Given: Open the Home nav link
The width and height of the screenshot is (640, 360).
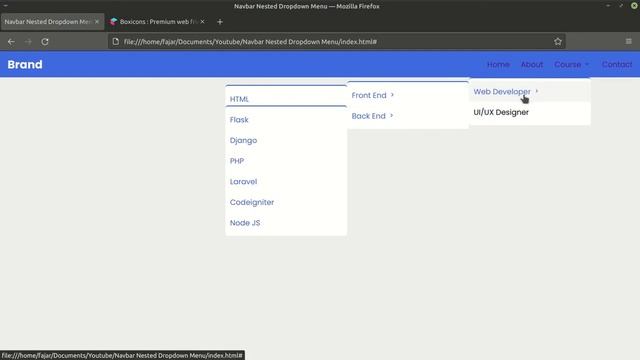Looking at the screenshot, I should pos(498,64).
